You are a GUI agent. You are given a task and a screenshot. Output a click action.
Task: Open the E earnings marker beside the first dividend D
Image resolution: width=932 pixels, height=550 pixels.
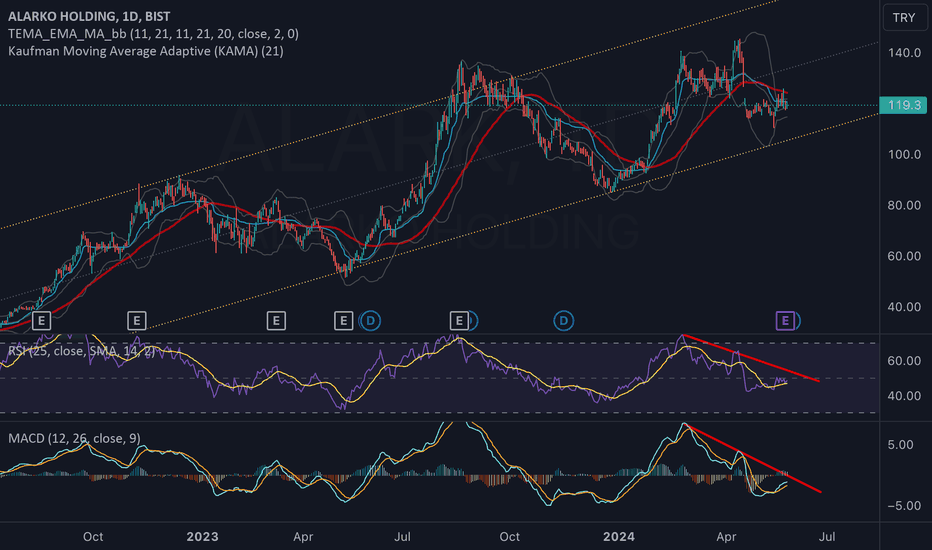[344, 321]
